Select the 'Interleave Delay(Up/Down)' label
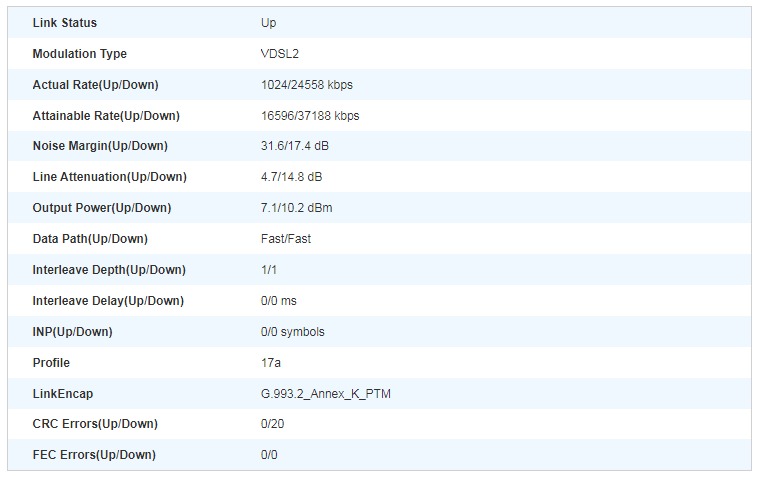The image size is (768, 479). tap(108, 301)
